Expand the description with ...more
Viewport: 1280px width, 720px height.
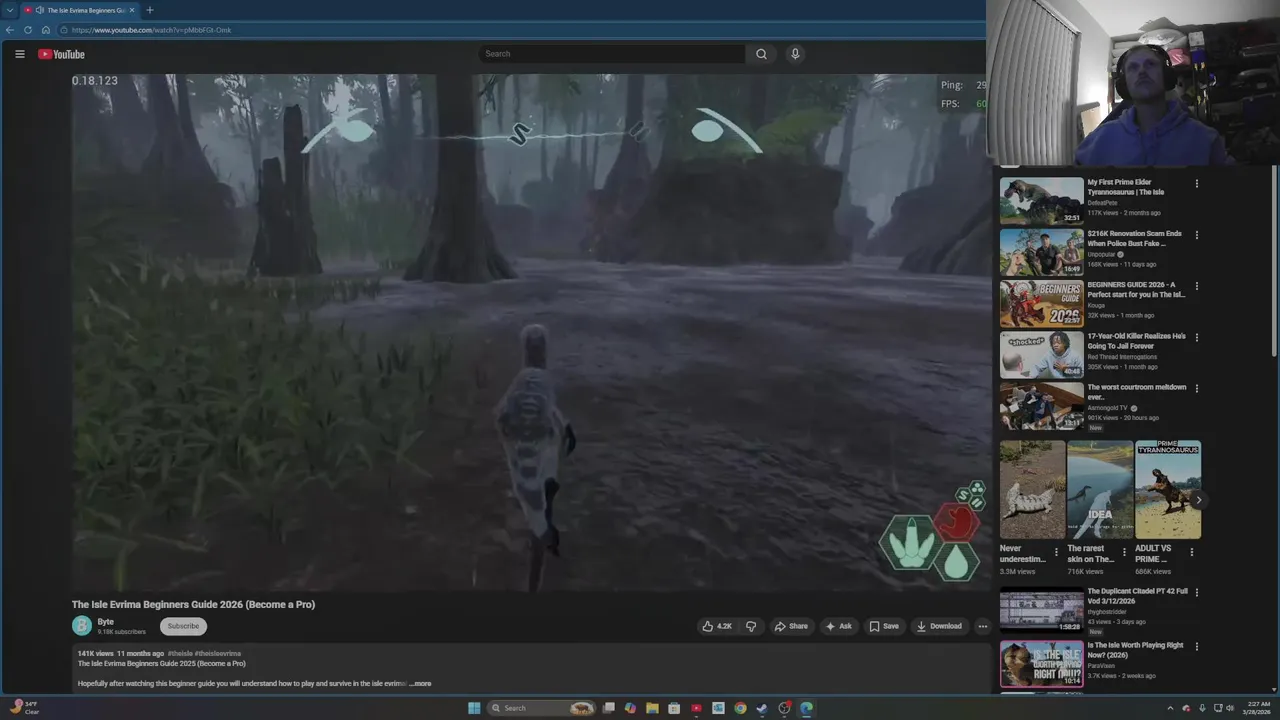(420, 684)
